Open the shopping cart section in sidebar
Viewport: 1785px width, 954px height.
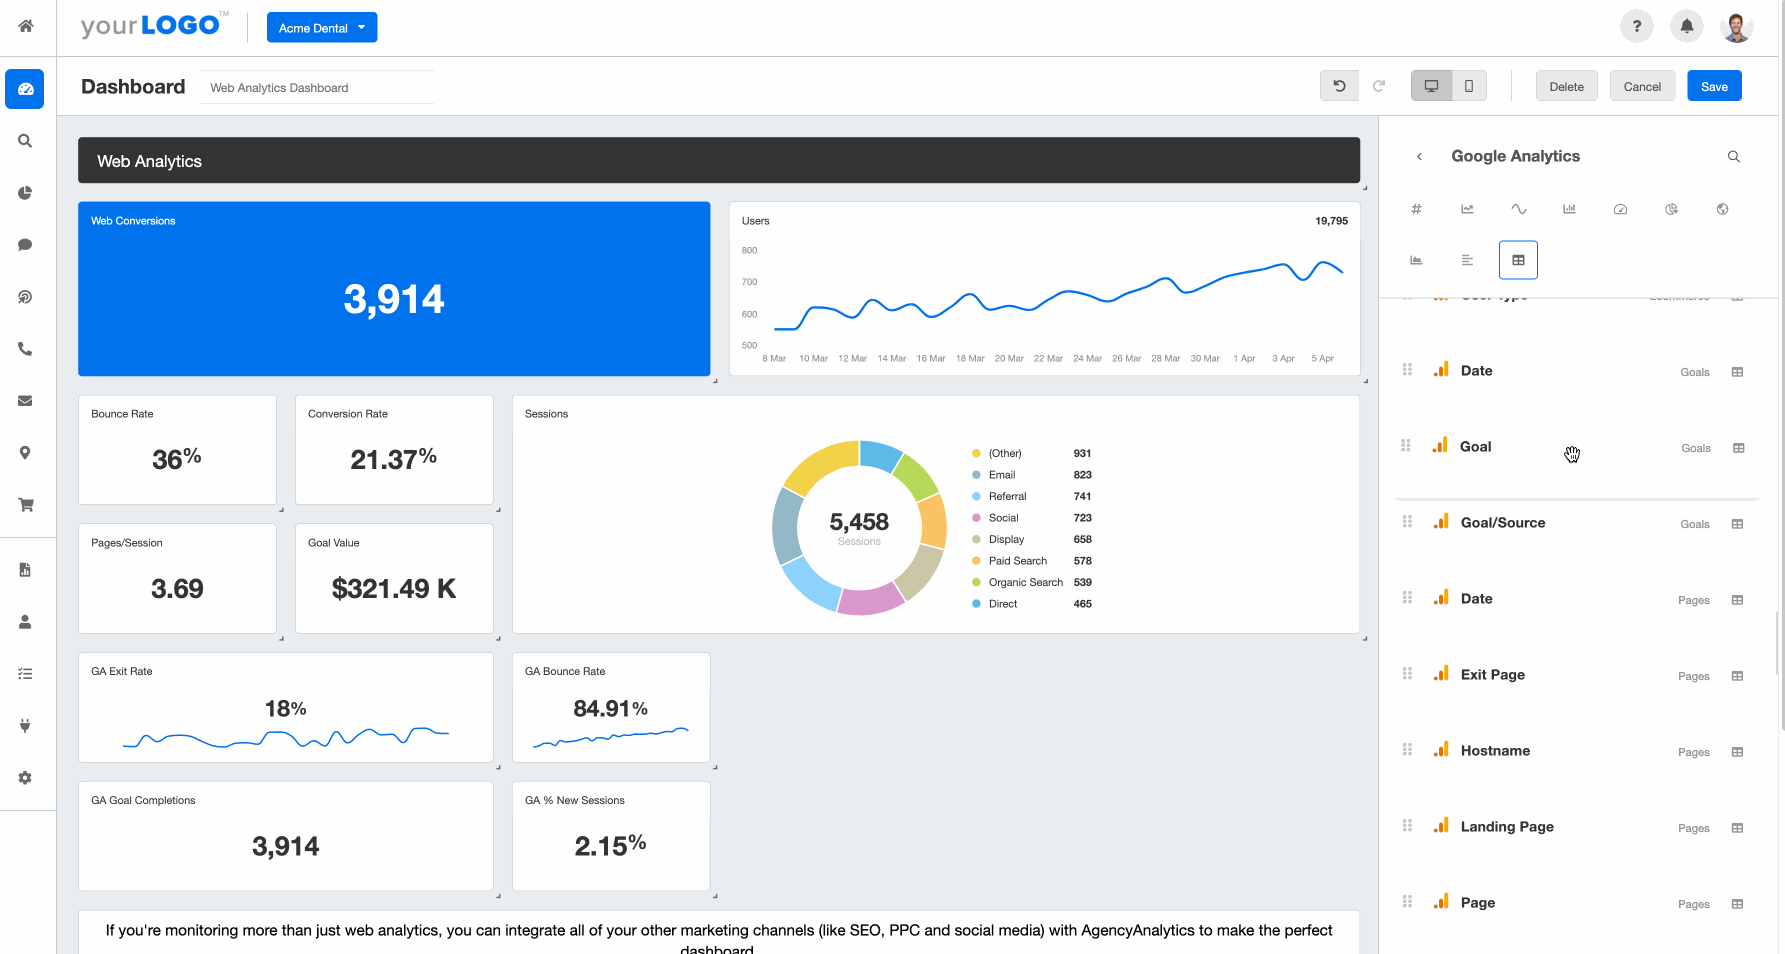pos(24,505)
